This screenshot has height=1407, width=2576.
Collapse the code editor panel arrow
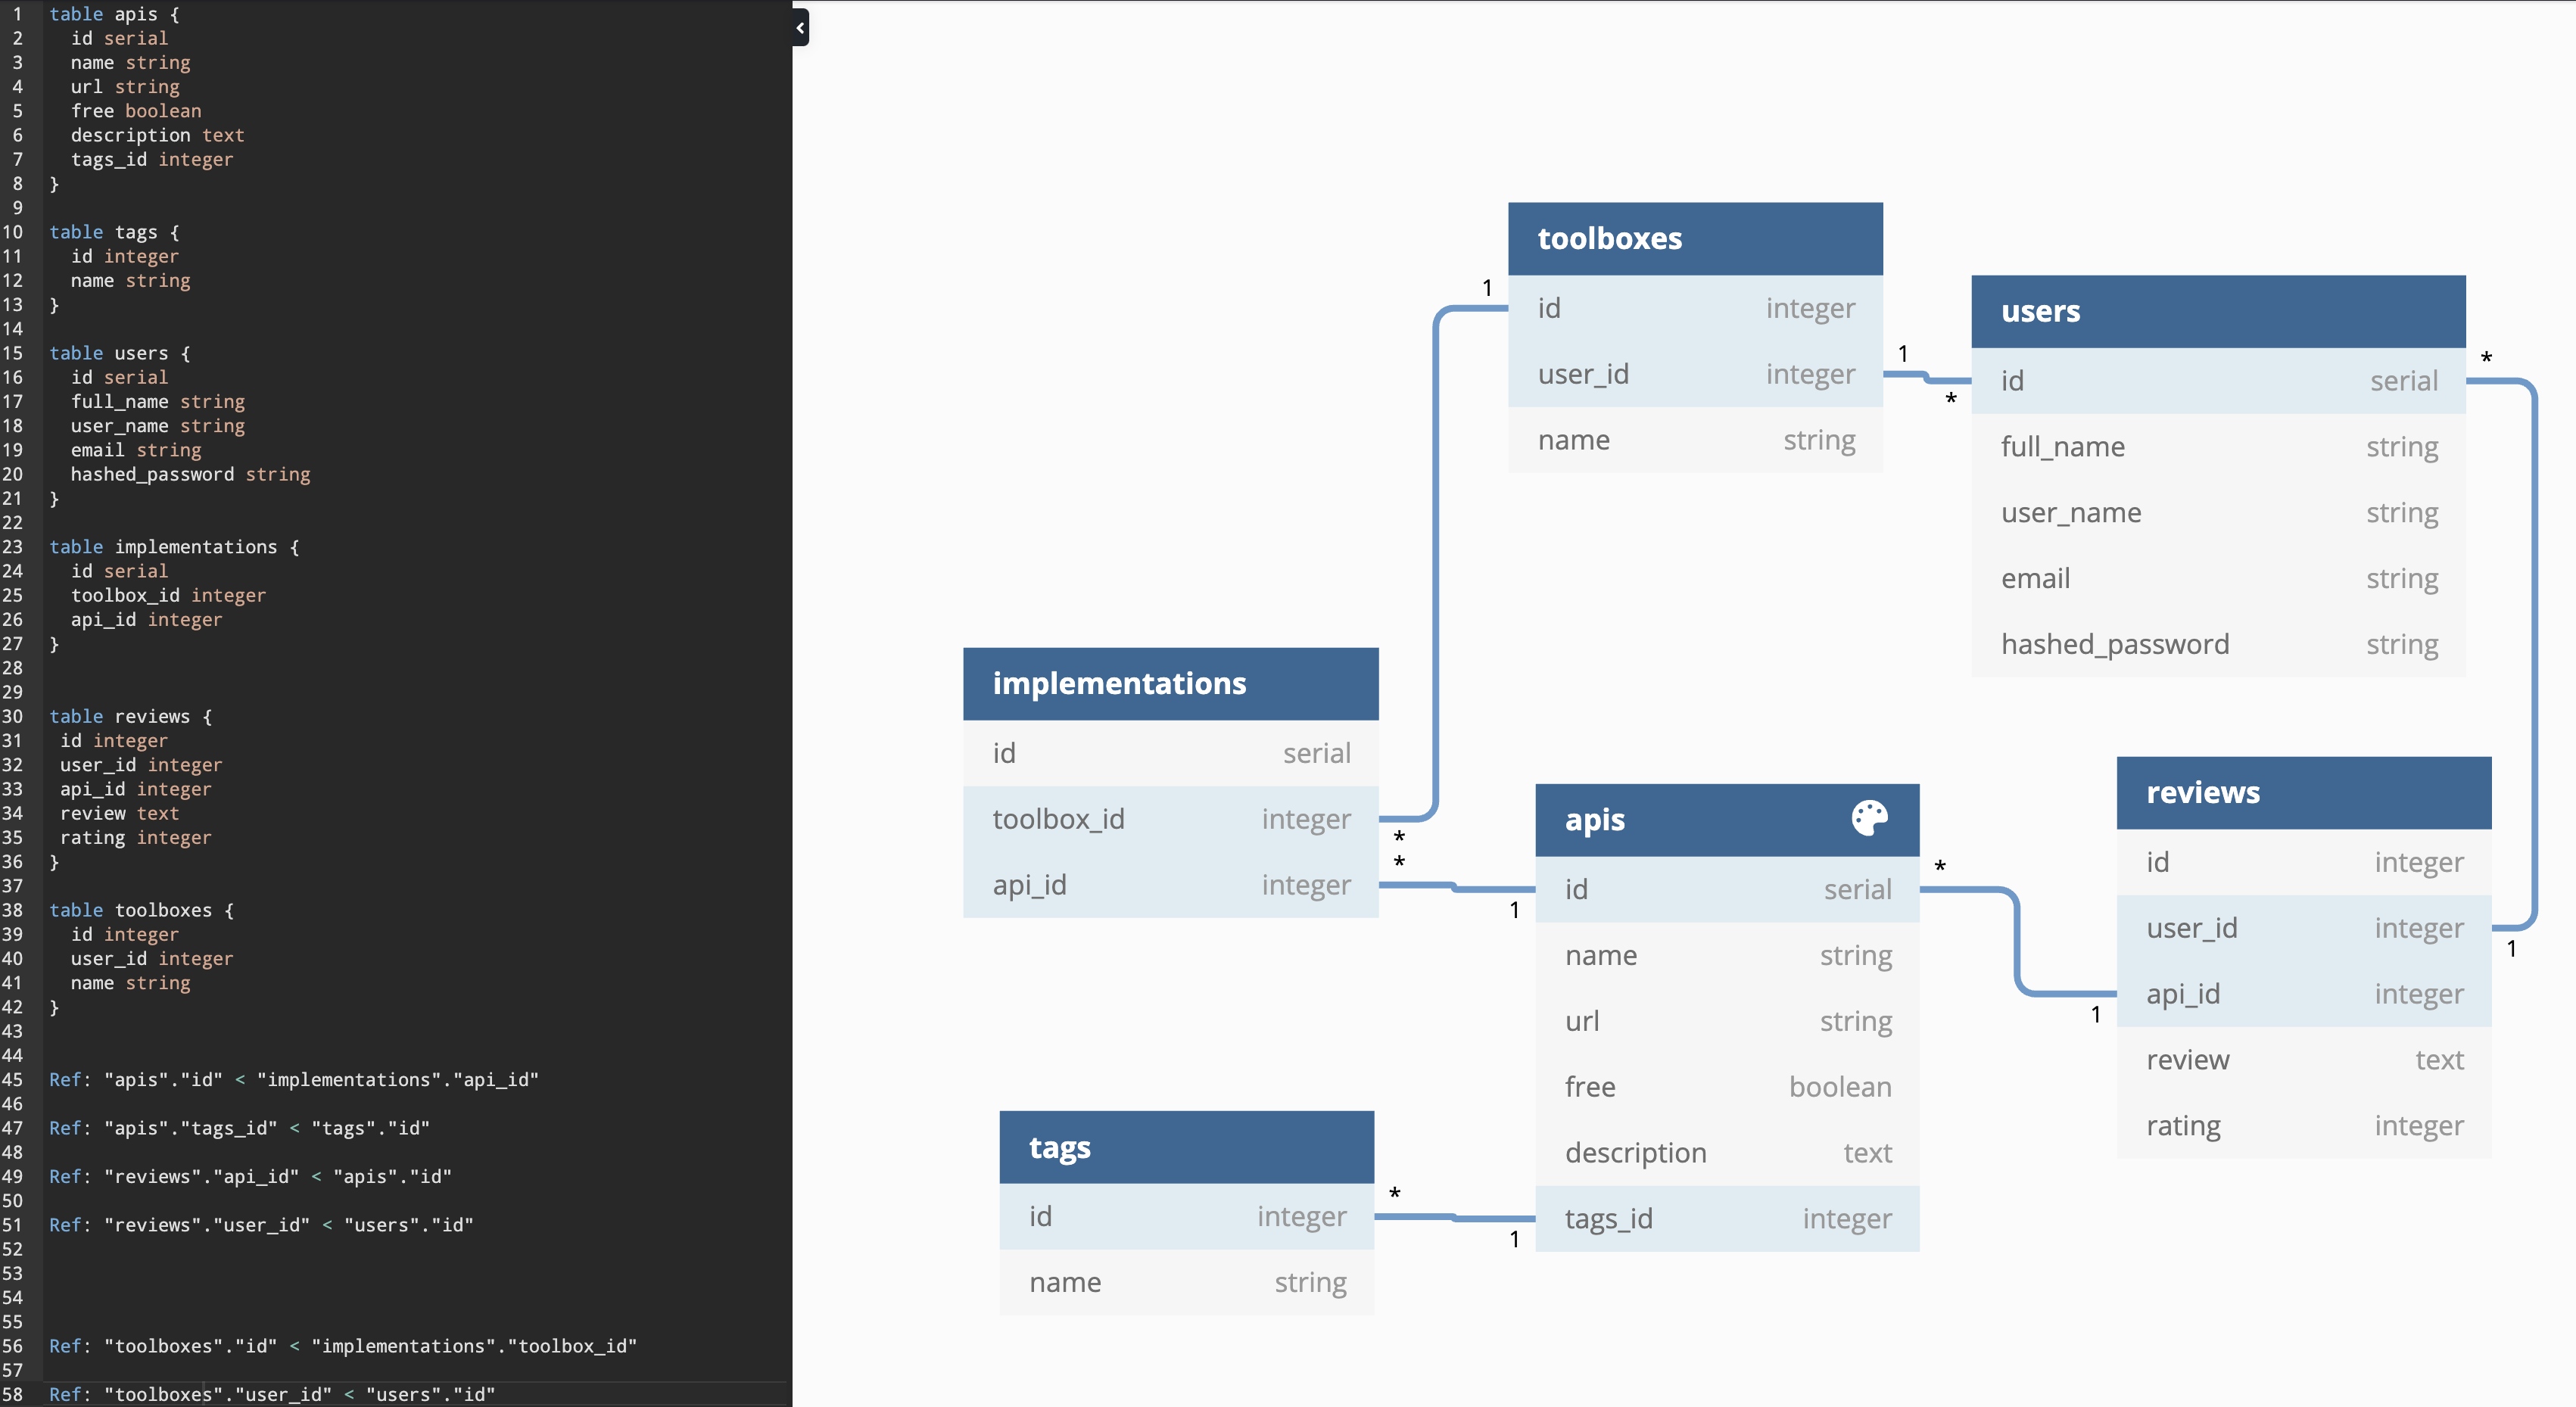800,28
